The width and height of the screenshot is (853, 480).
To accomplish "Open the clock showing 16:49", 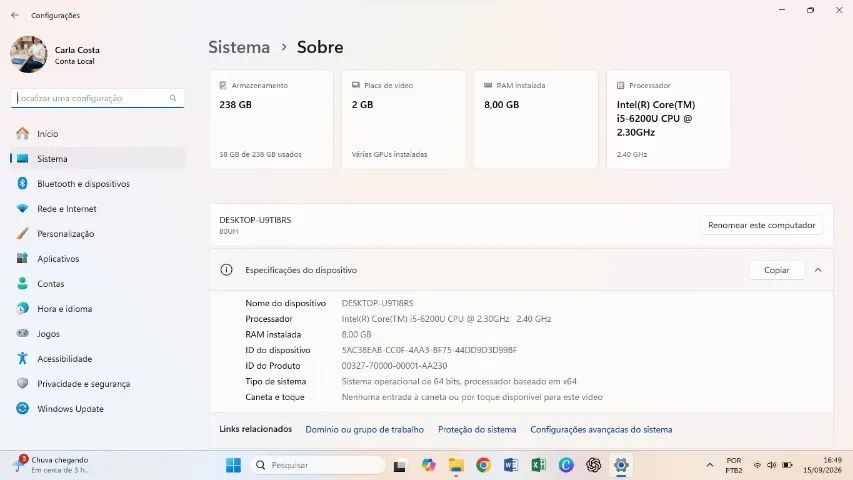I will (x=822, y=465).
